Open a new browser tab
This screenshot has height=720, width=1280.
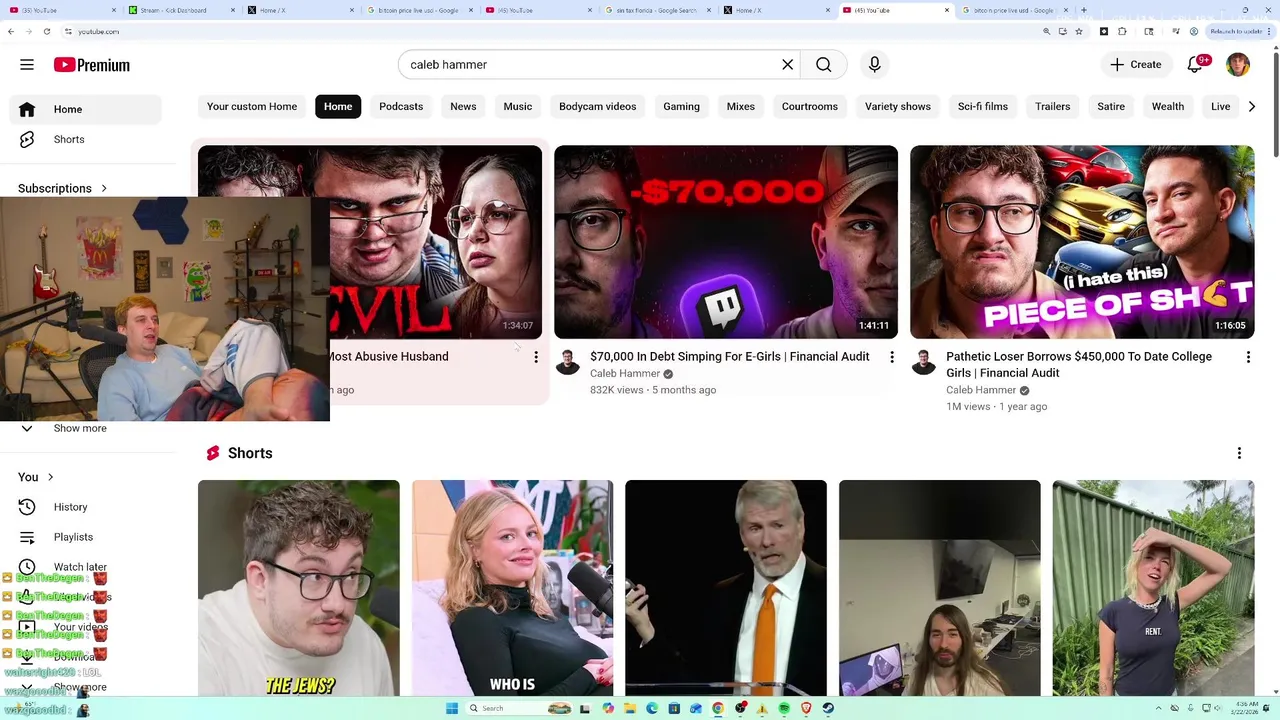(1083, 10)
